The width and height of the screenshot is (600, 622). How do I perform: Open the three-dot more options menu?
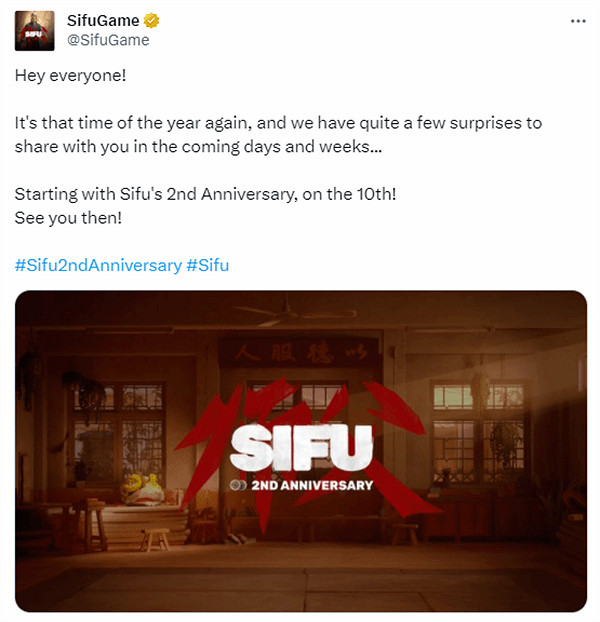pyautogui.click(x=578, y=21)
